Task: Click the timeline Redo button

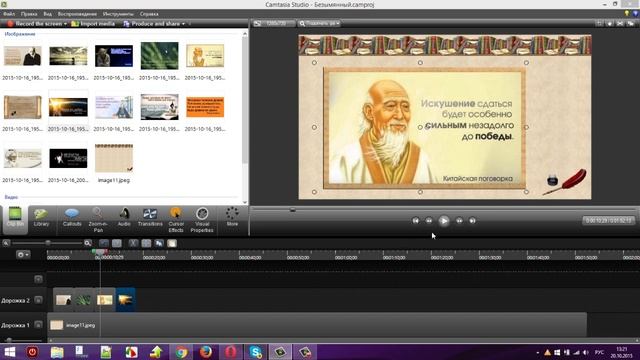Action: pyautogui.click(x=117, y=243)
